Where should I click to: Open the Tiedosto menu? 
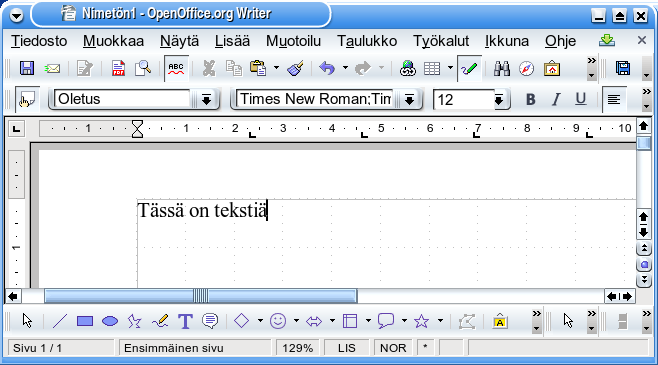39,41
